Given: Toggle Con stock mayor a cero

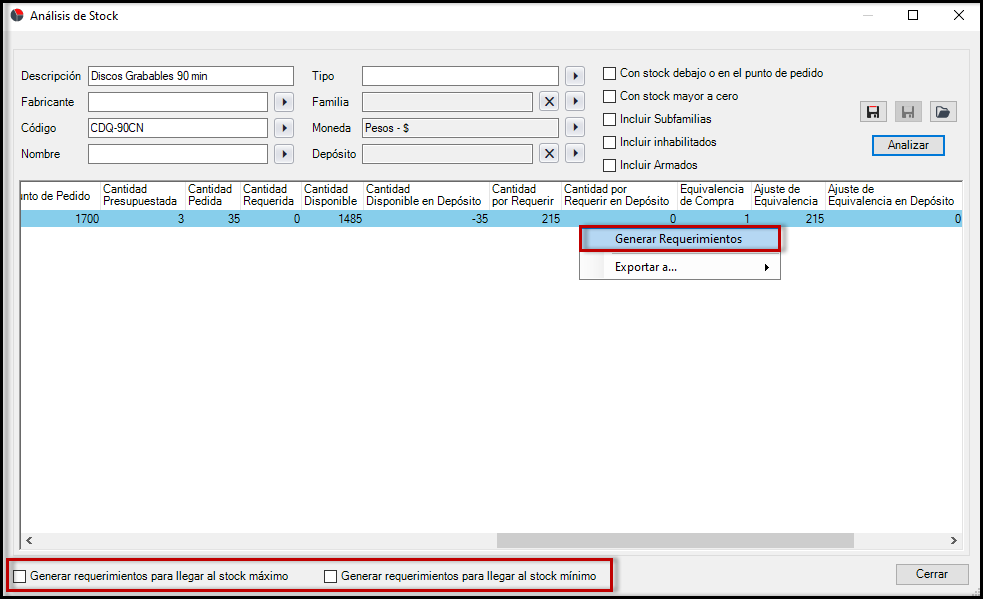Looking at the screenshot, I should click(609, 97).
